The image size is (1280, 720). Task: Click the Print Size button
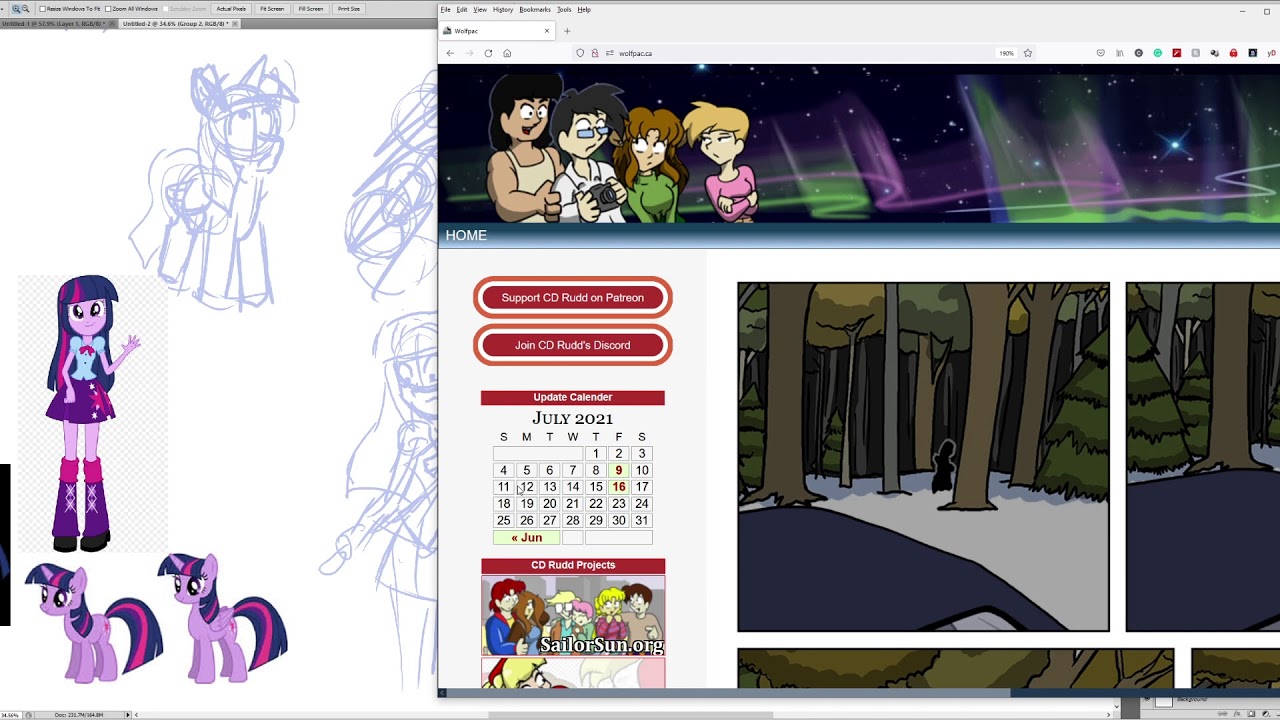(x=349, y=9)
